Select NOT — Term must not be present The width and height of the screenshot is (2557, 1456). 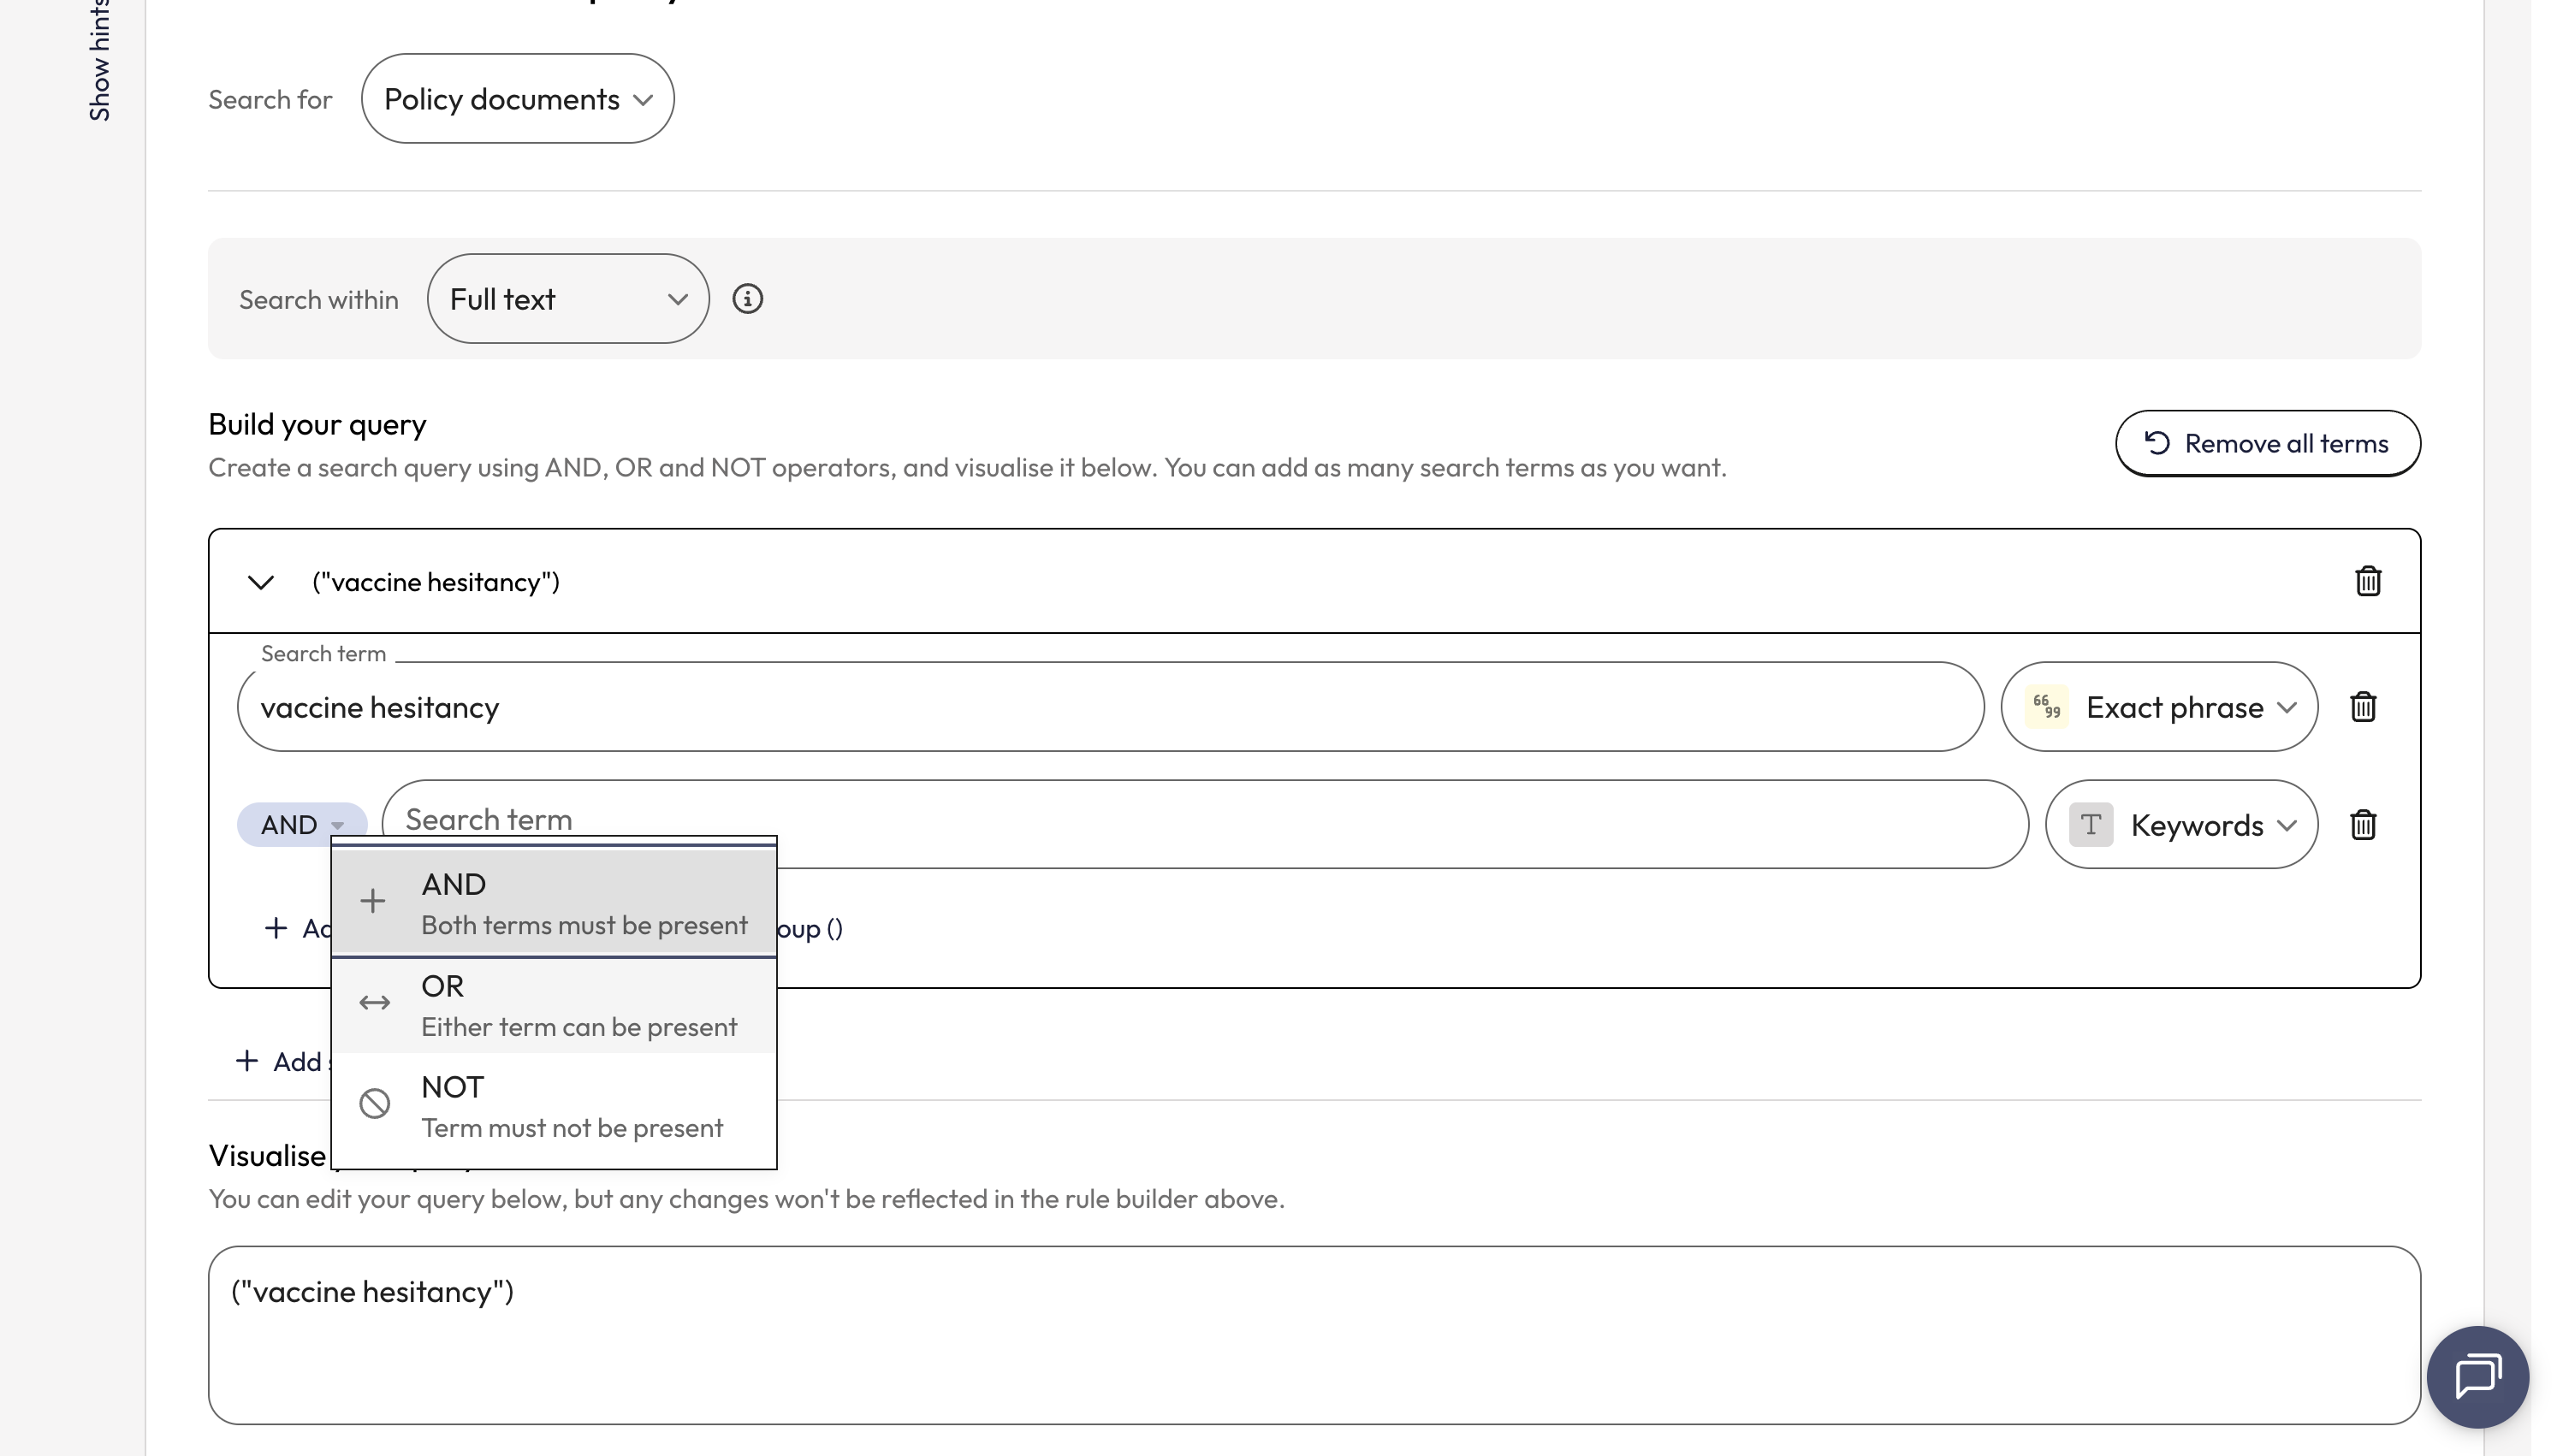coord(554,1108)
